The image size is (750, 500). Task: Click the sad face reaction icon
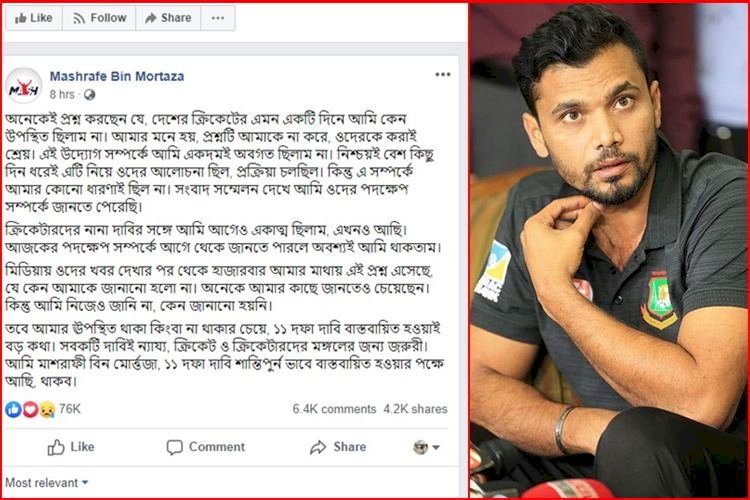click(x=47, y=409)
